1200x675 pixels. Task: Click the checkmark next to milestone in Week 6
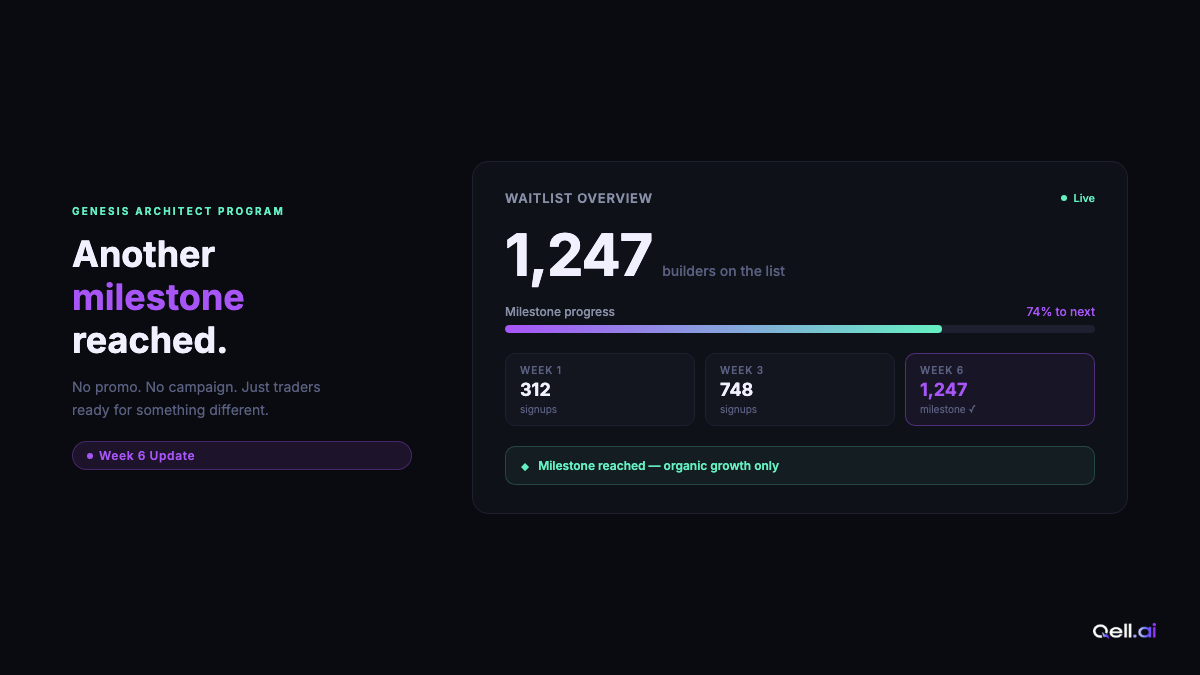pos(972,409)
